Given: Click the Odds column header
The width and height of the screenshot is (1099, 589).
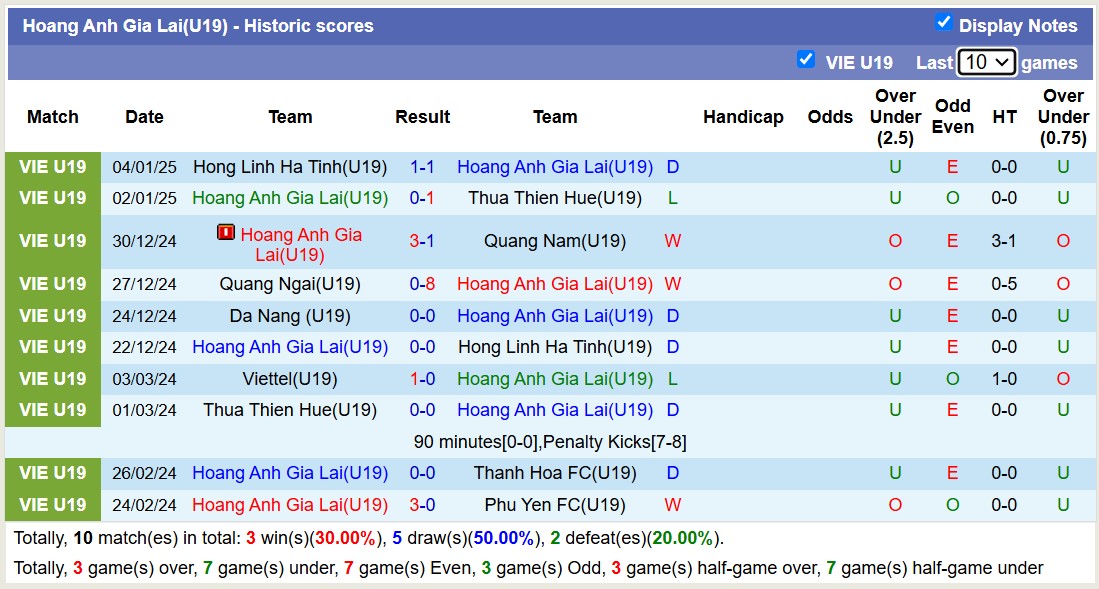Looking at the screenshot, I should tap(830, 117).
